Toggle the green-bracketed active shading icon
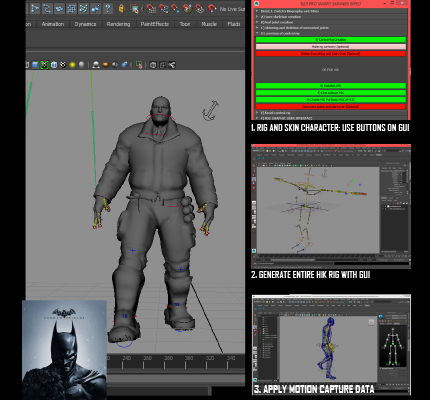The width and height of the screenshot is (430, 400). tap(44, 65)
